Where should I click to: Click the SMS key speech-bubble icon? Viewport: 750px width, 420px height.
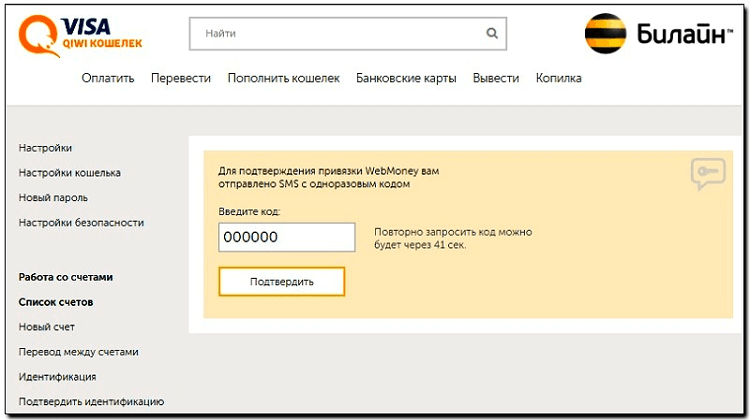[708, 174]
